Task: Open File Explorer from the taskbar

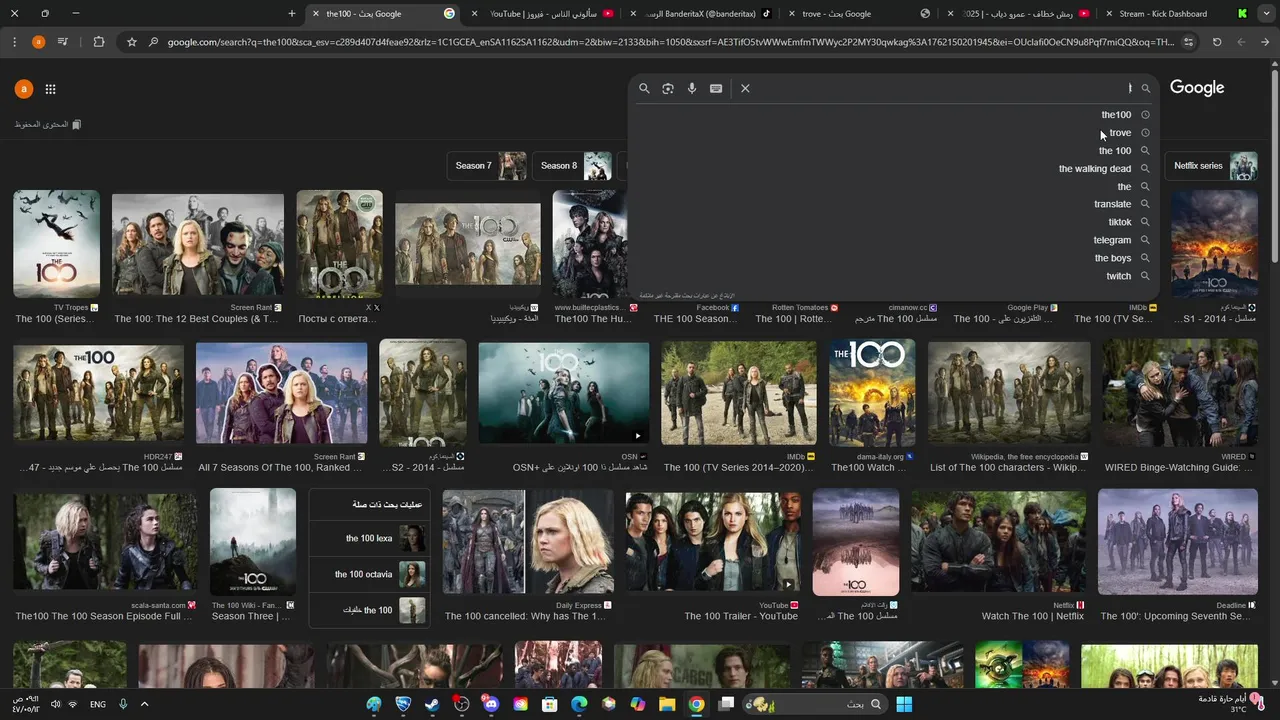Action: (x=667, y=704)
